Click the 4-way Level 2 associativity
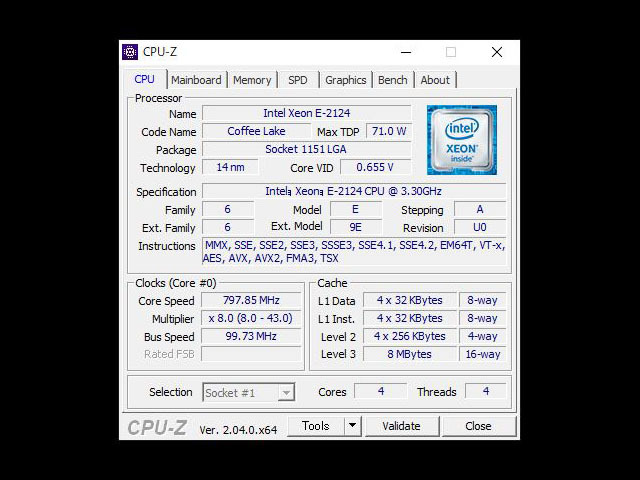This screenshot has width=640, height=480. click(x=482, y=336)
